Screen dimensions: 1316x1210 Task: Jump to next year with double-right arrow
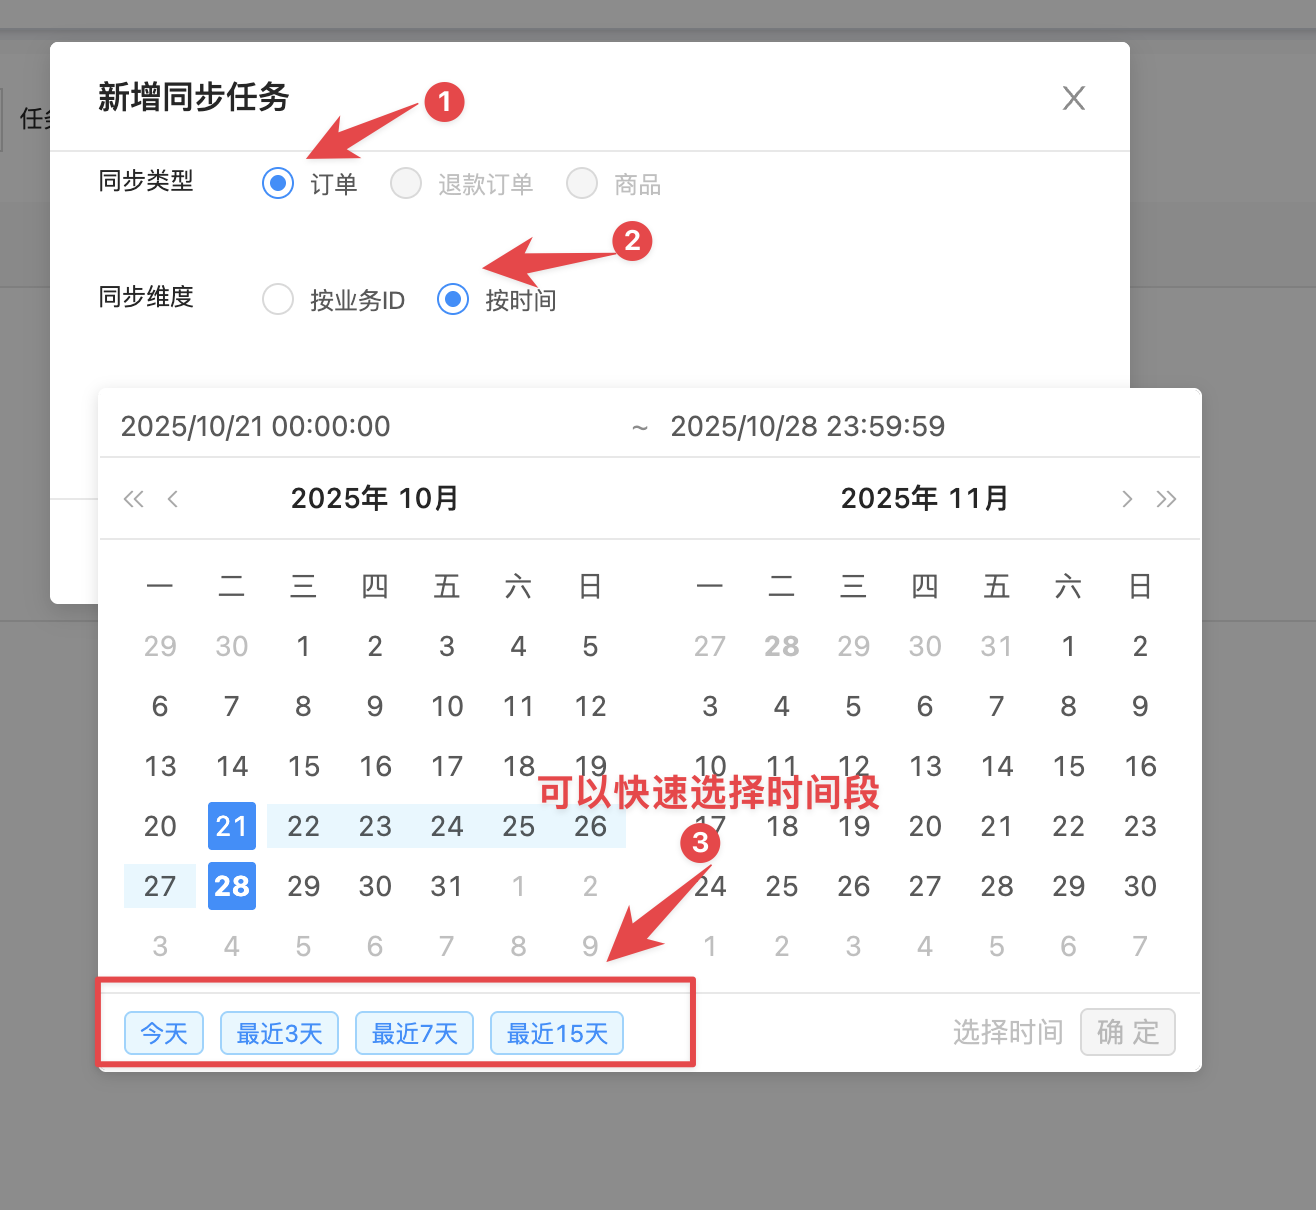click(1166, 499)
